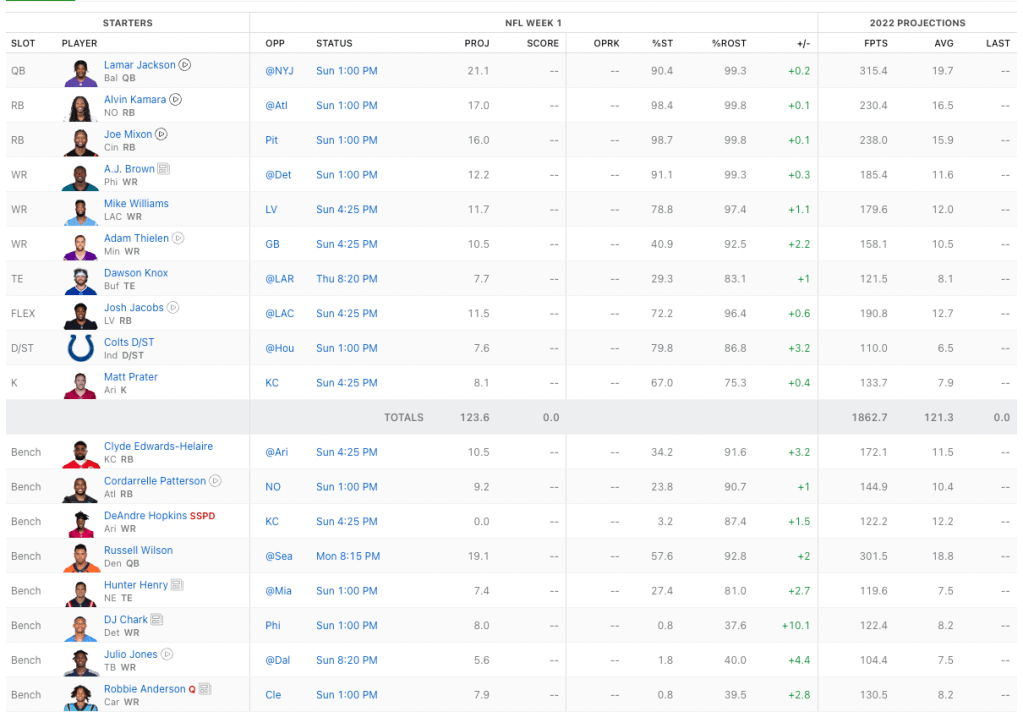The image size is (1023, 712).
Task: Open the Thu 8:20 PM game status link
Action: coord(347,279)
